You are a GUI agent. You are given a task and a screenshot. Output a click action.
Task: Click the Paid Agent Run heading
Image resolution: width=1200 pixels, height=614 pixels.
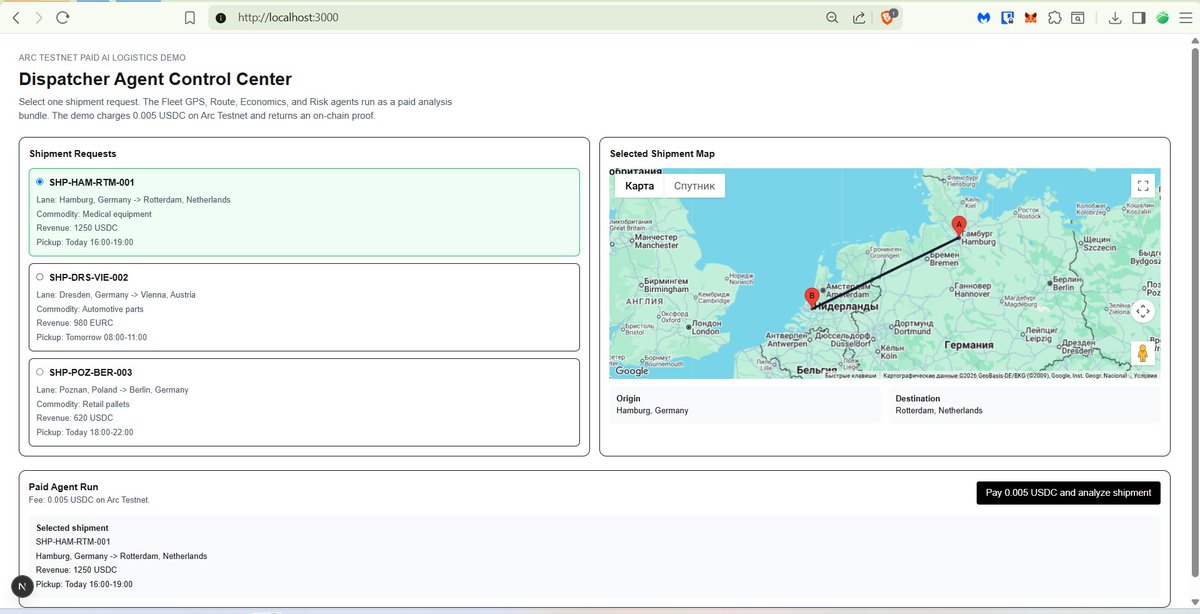[63, 487]
